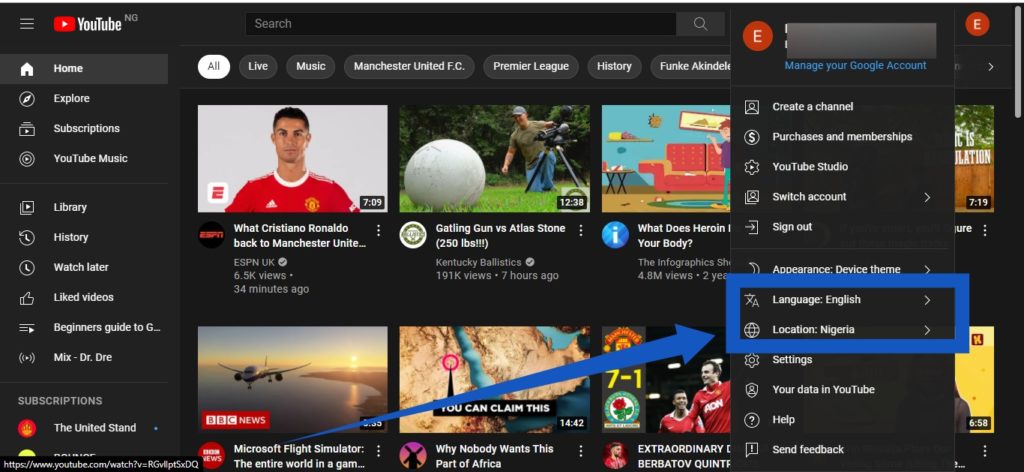Select the History filter chip
This screenshot has height=472, width=1024.
click(x=614, y=67)
